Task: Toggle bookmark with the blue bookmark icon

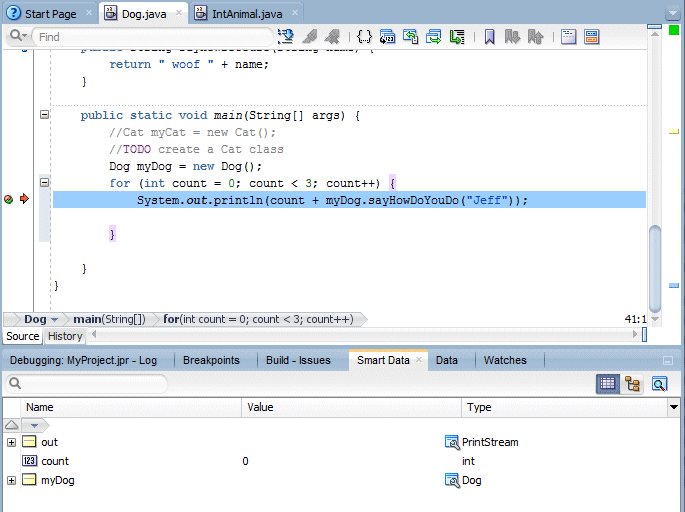Action: click(490, 37)
